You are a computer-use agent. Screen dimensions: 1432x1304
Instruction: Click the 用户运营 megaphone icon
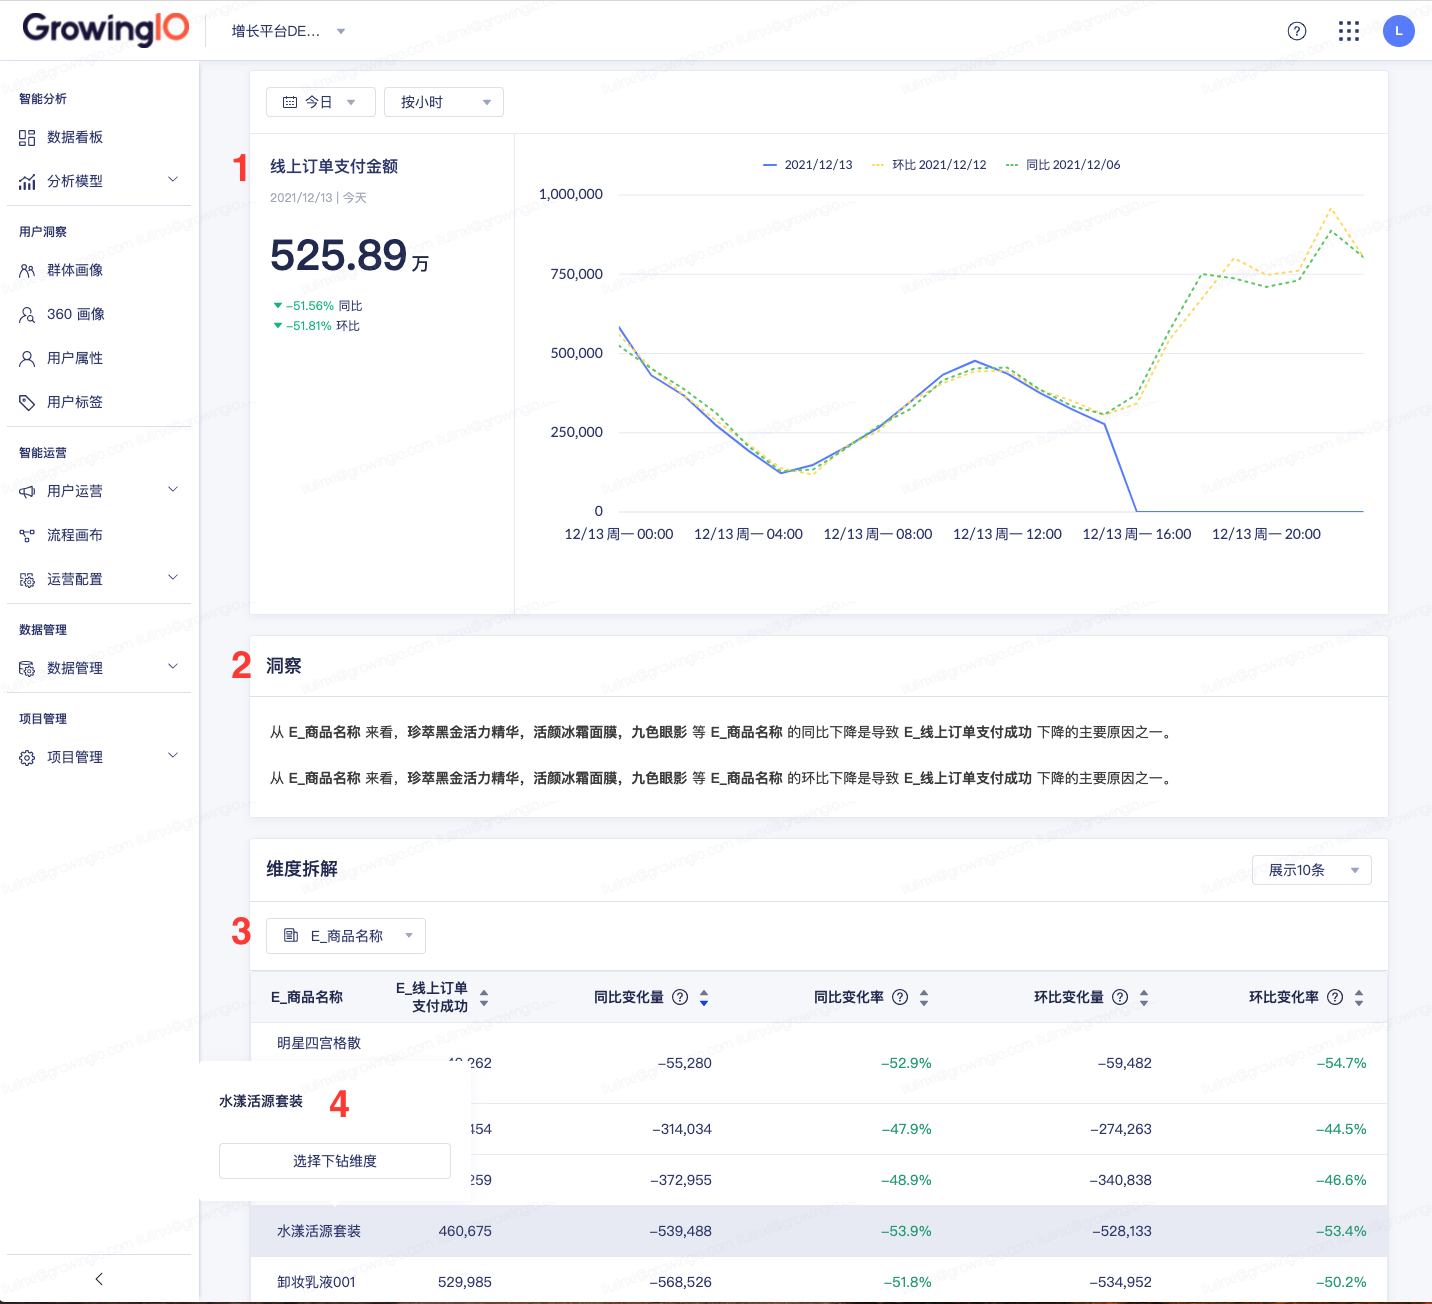(27, 492)
